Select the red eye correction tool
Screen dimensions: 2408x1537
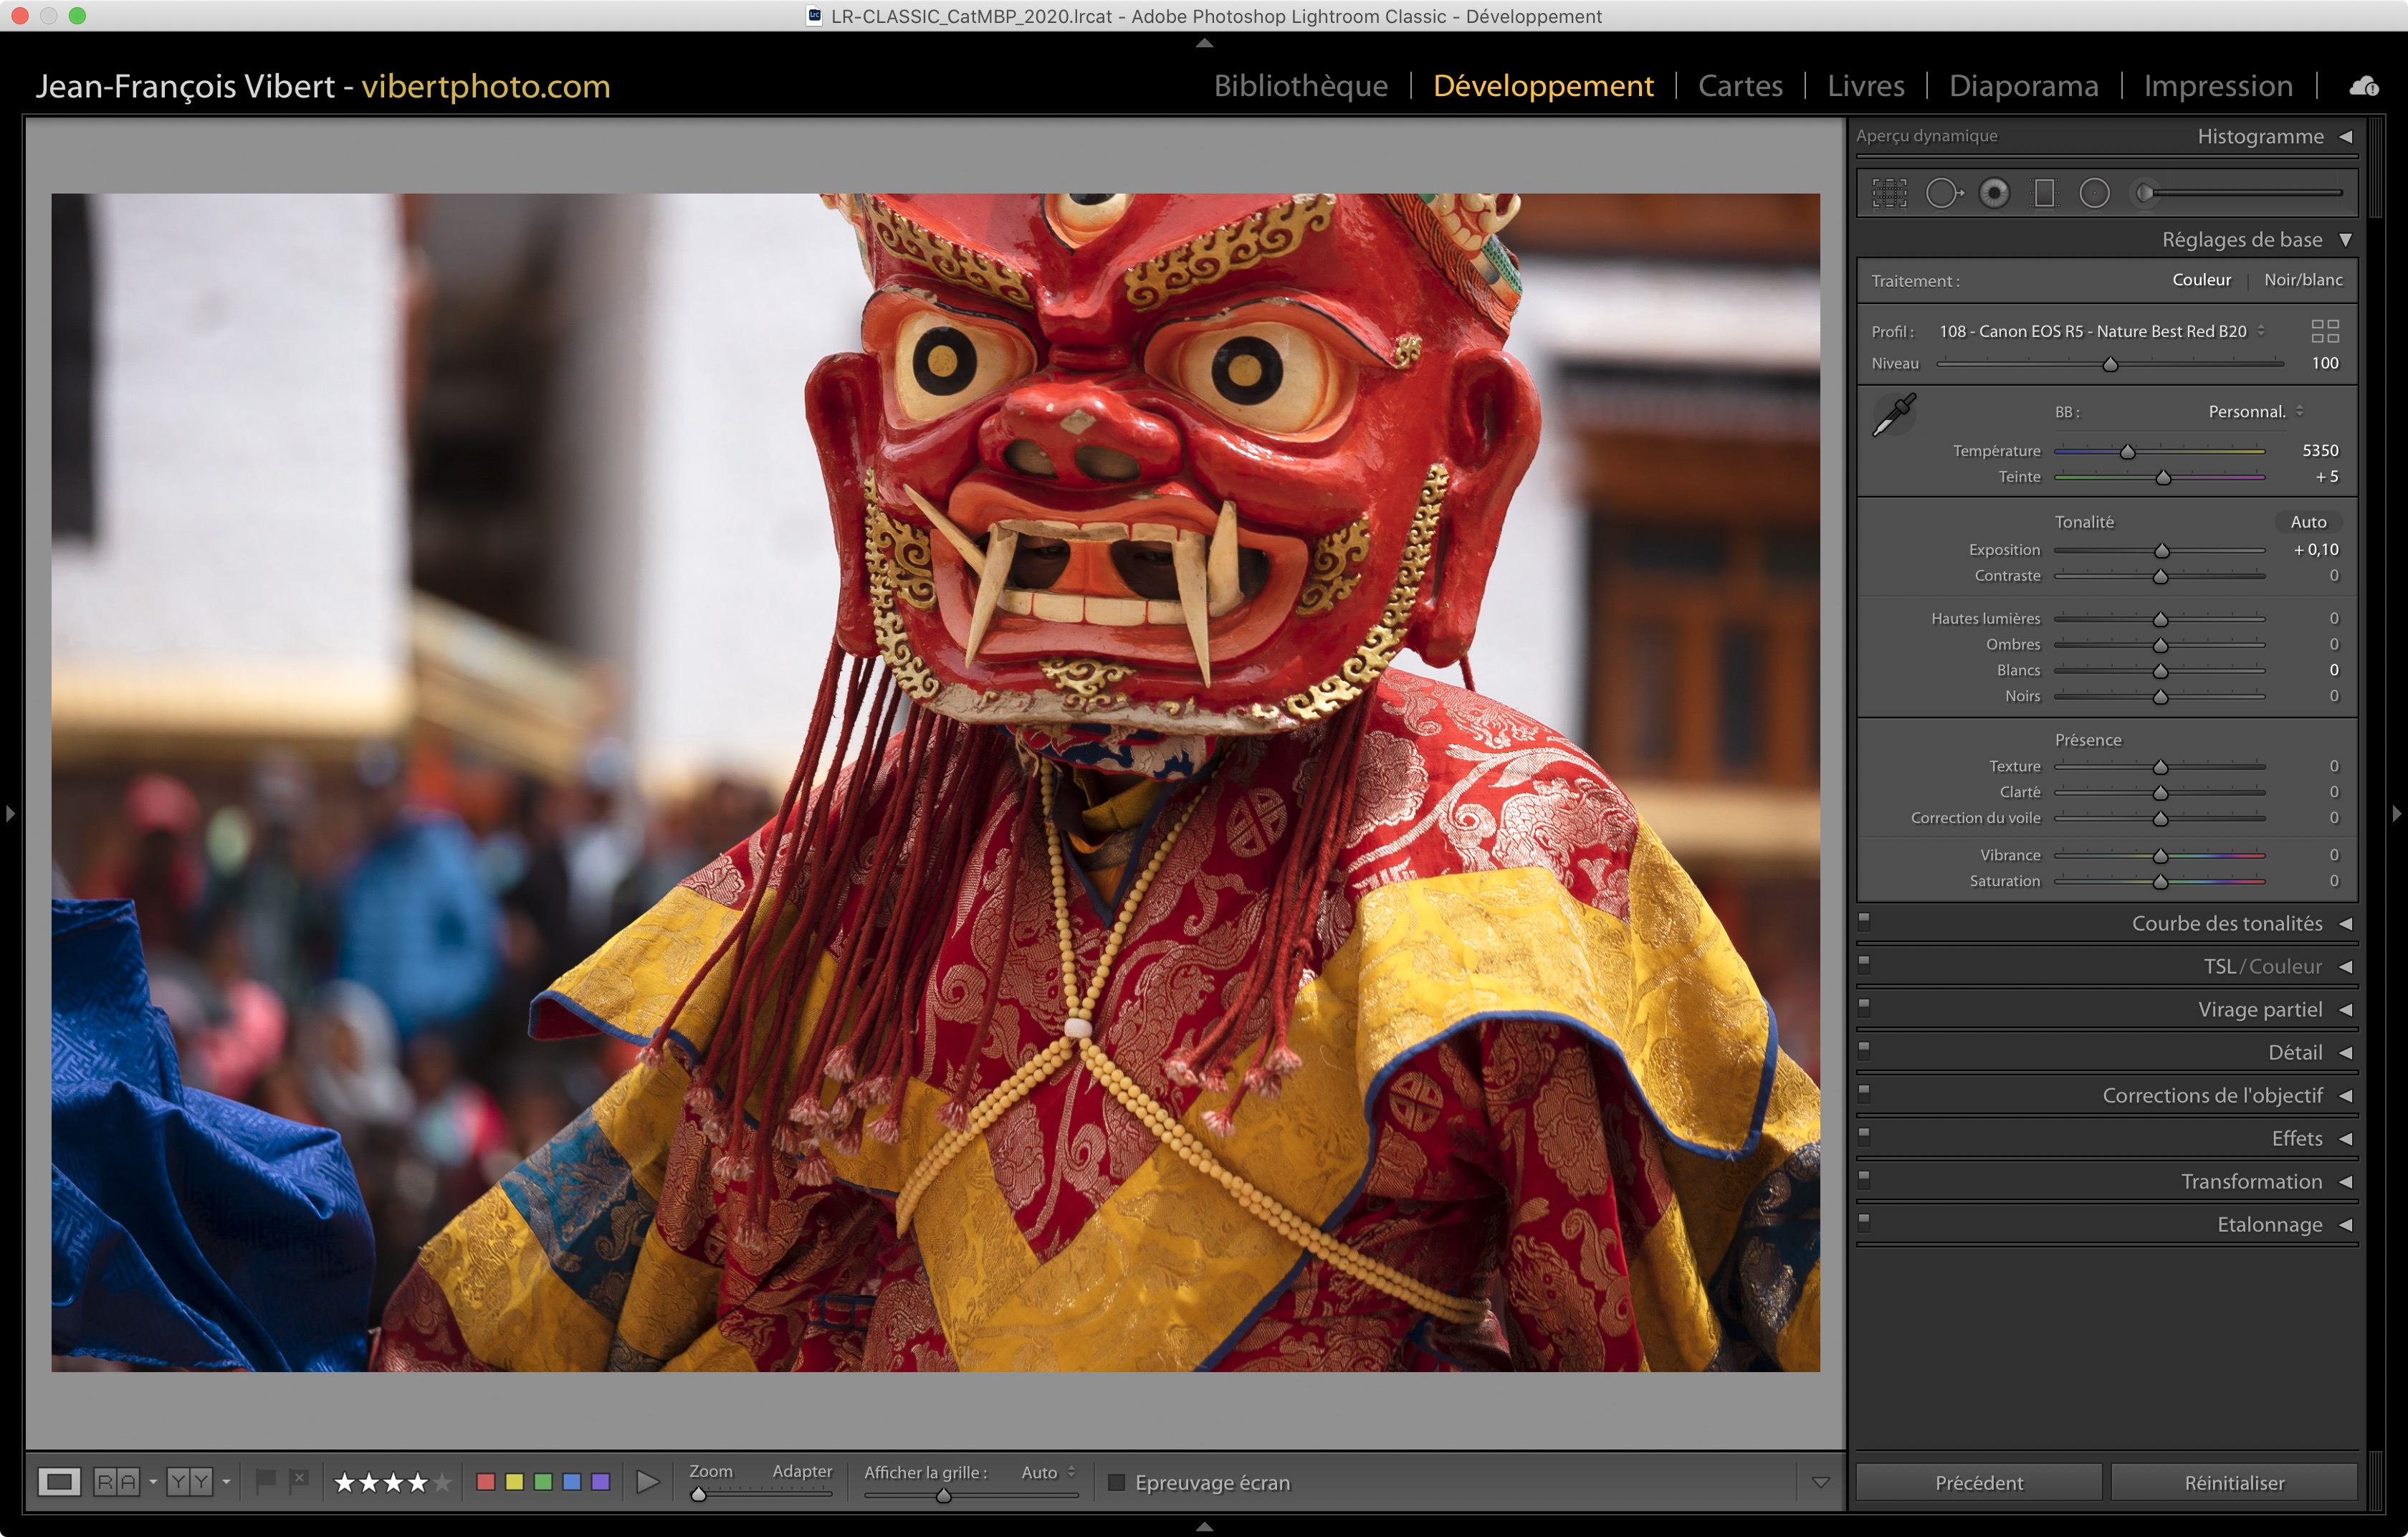click(x=1994, y=193)
